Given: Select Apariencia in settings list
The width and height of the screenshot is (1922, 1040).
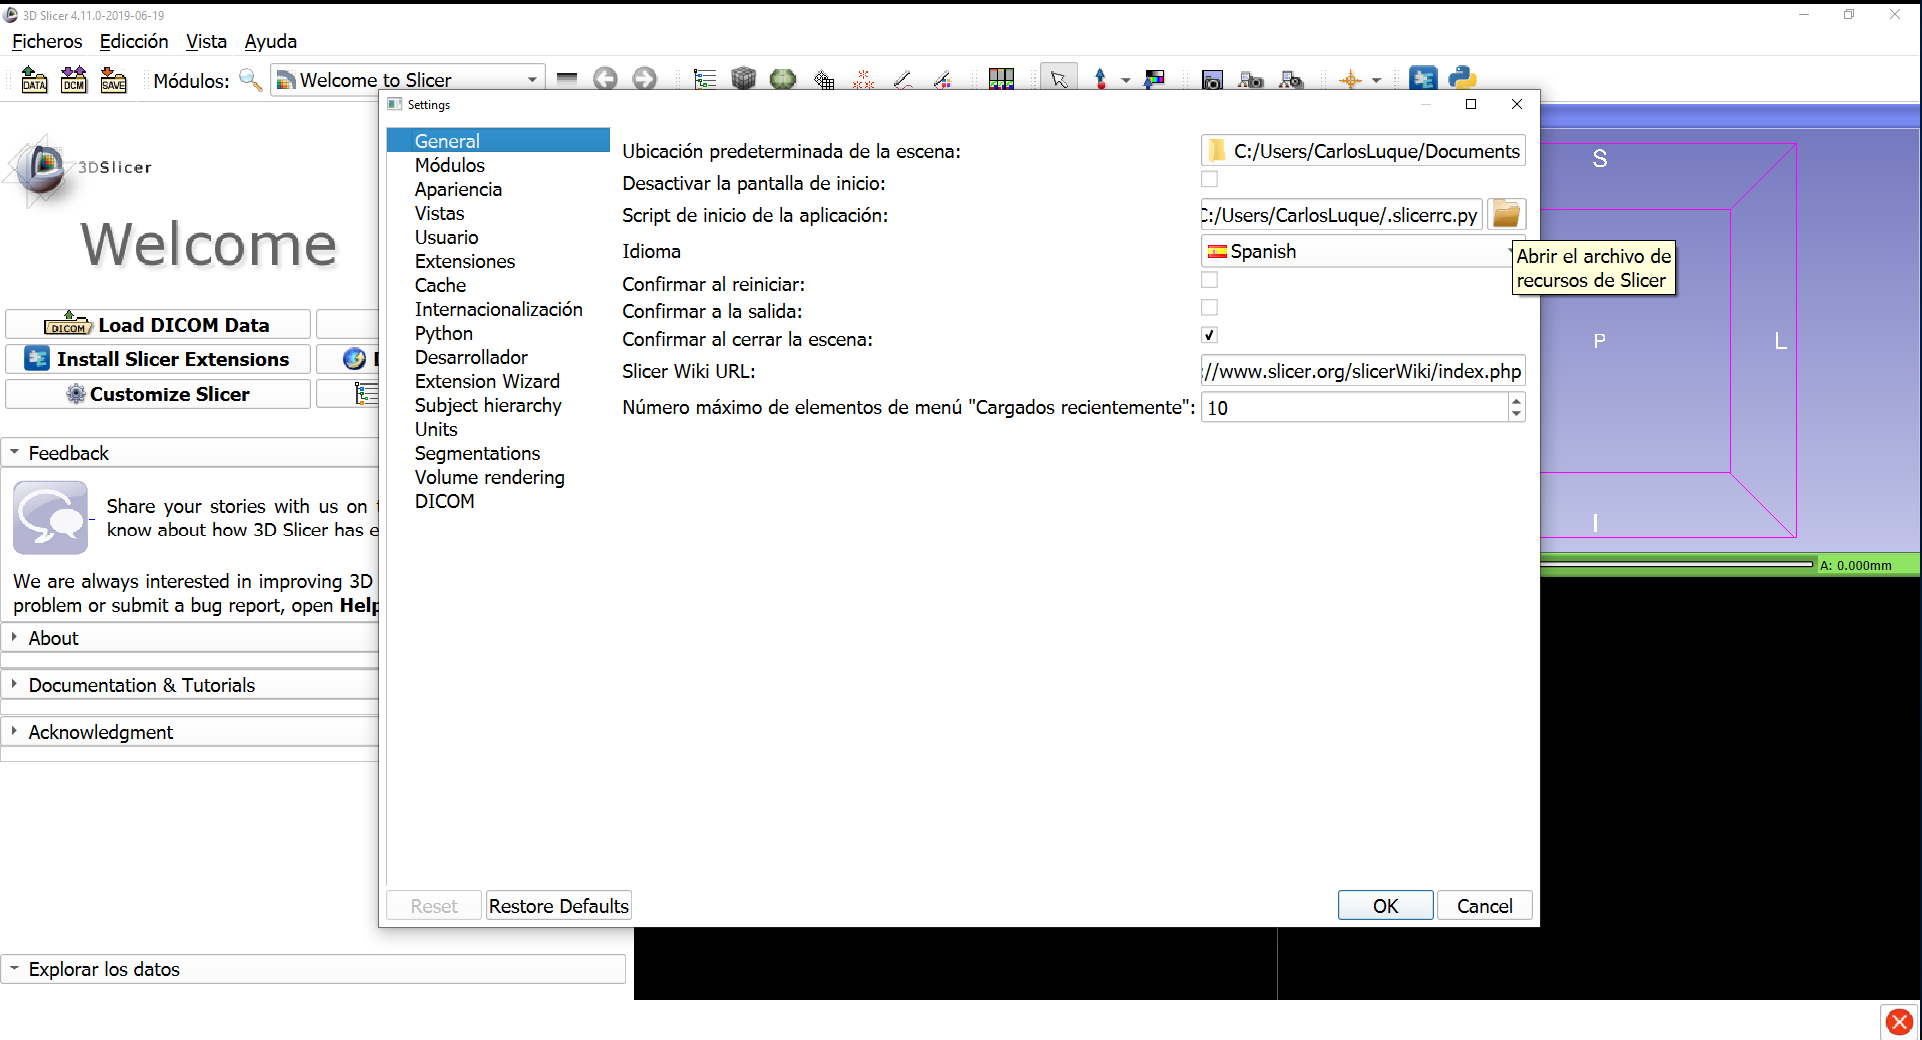Looking at the screenshot, I should 458,189.
